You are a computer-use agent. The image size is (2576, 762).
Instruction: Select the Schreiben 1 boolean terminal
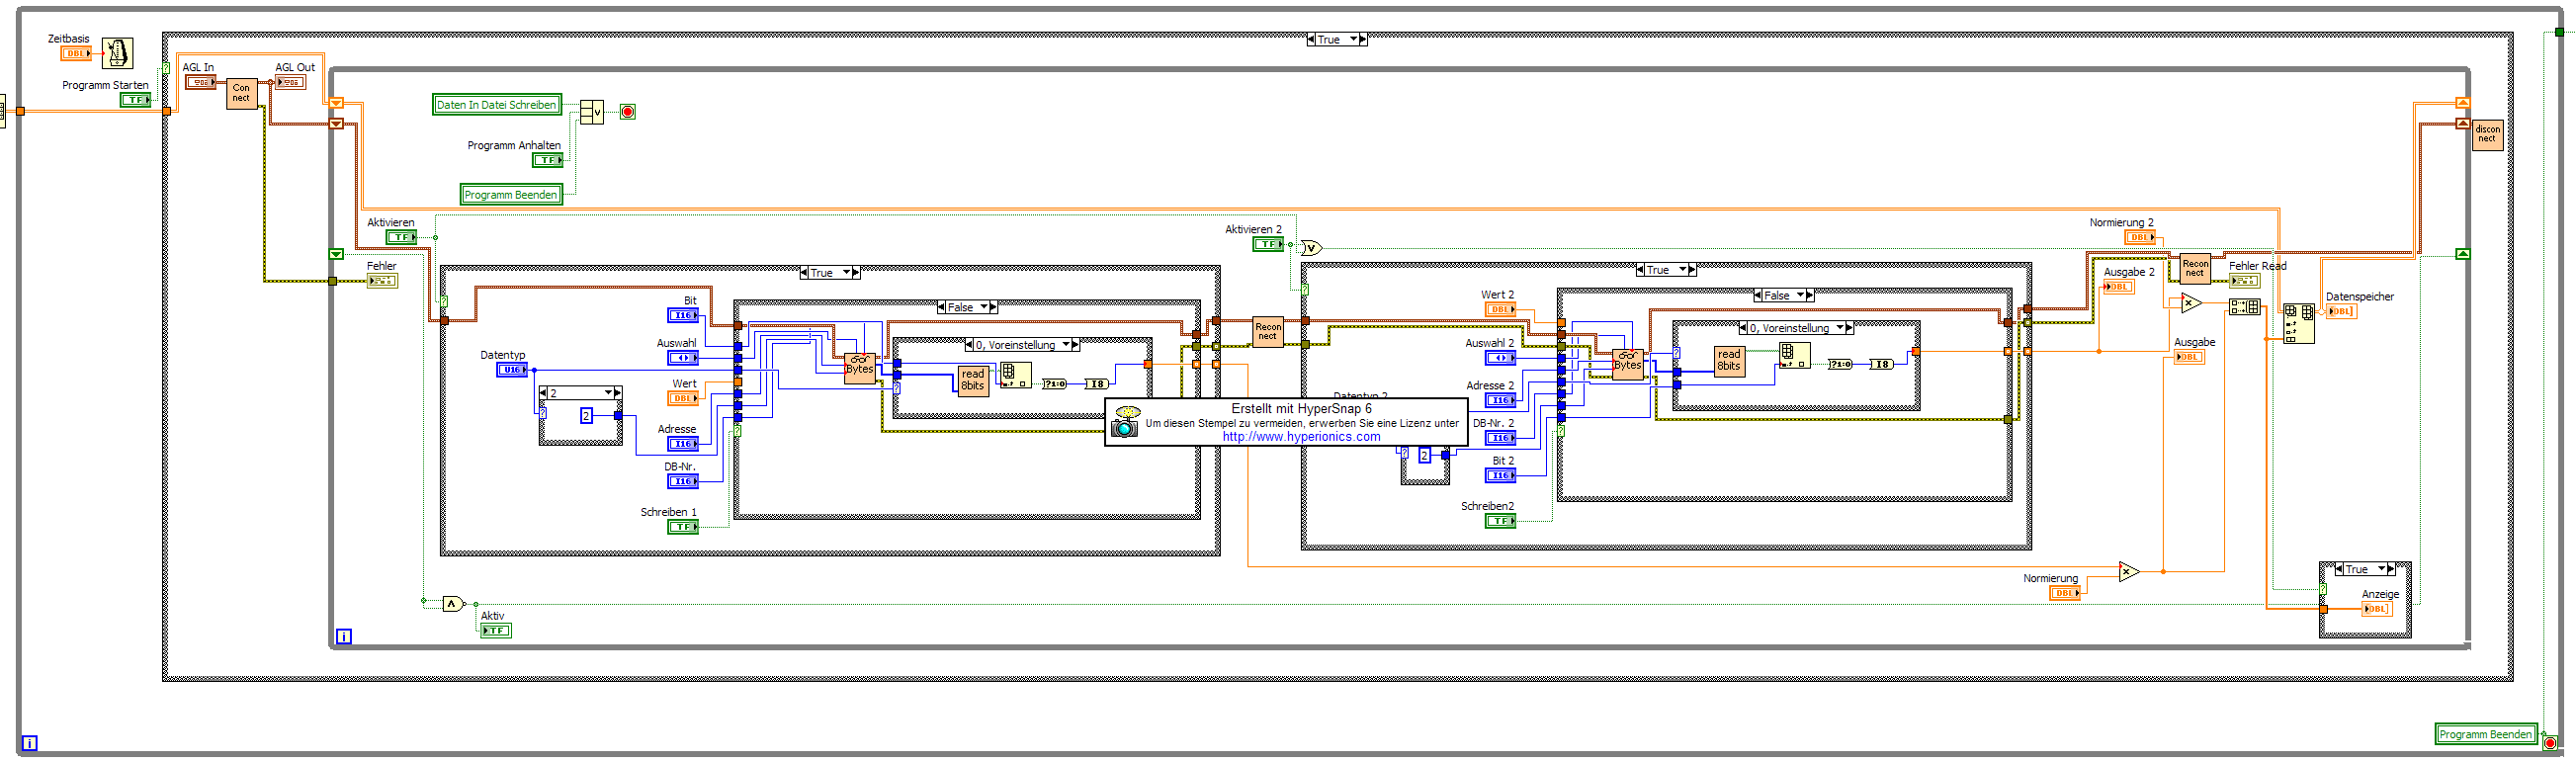683,527
